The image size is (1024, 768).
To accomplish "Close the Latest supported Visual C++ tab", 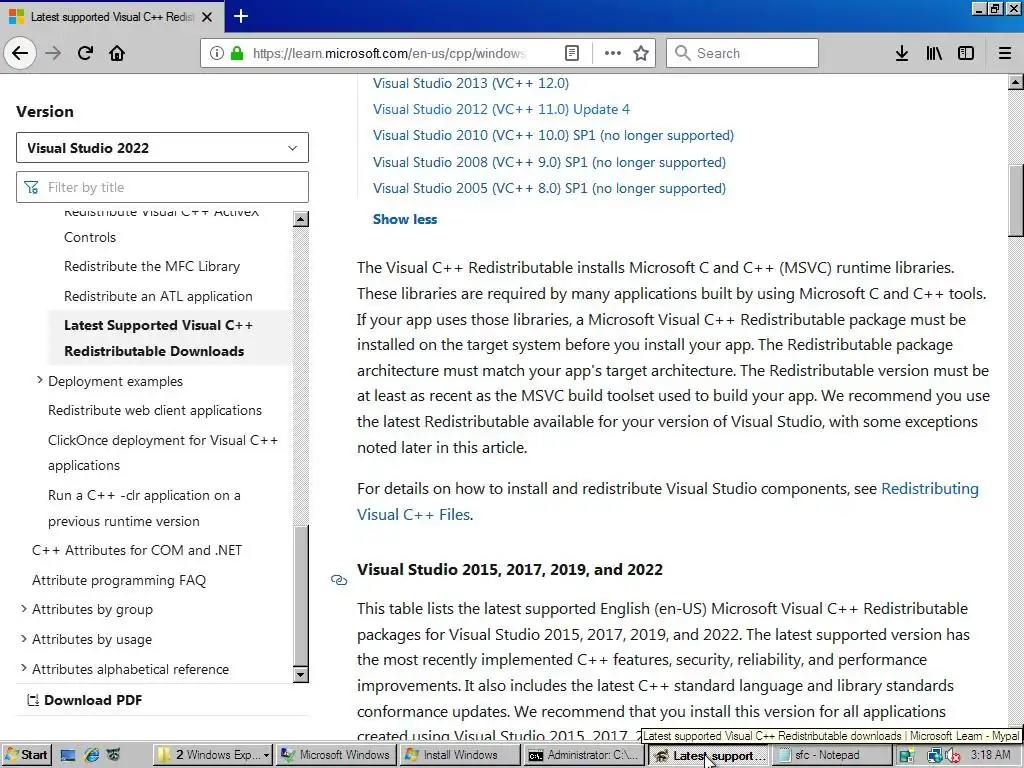I will tap(207, 17).
